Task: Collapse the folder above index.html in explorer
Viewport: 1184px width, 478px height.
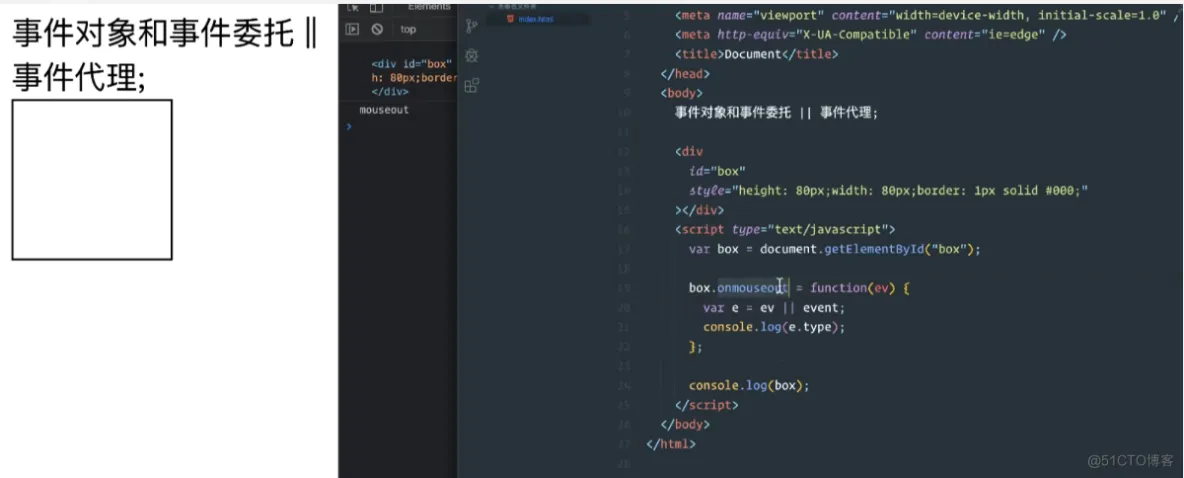Action: pyautogui.click(x=516, y=7)
